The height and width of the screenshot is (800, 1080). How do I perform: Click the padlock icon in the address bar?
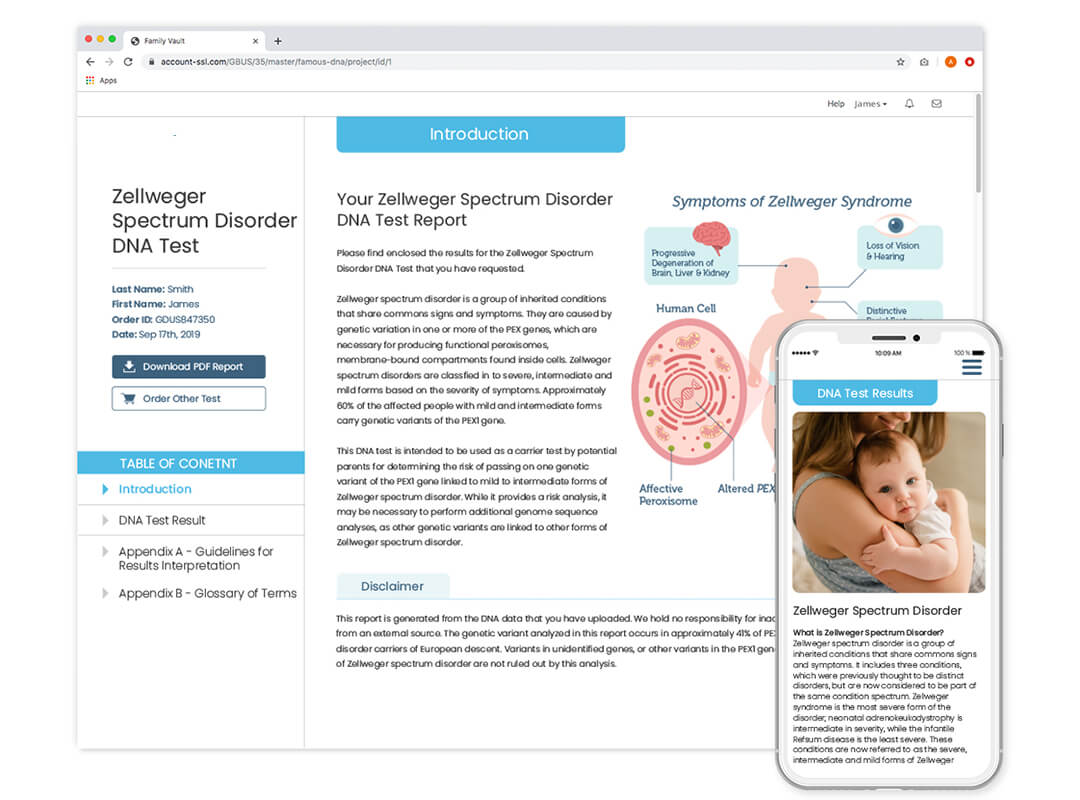(x=152, y=62)
